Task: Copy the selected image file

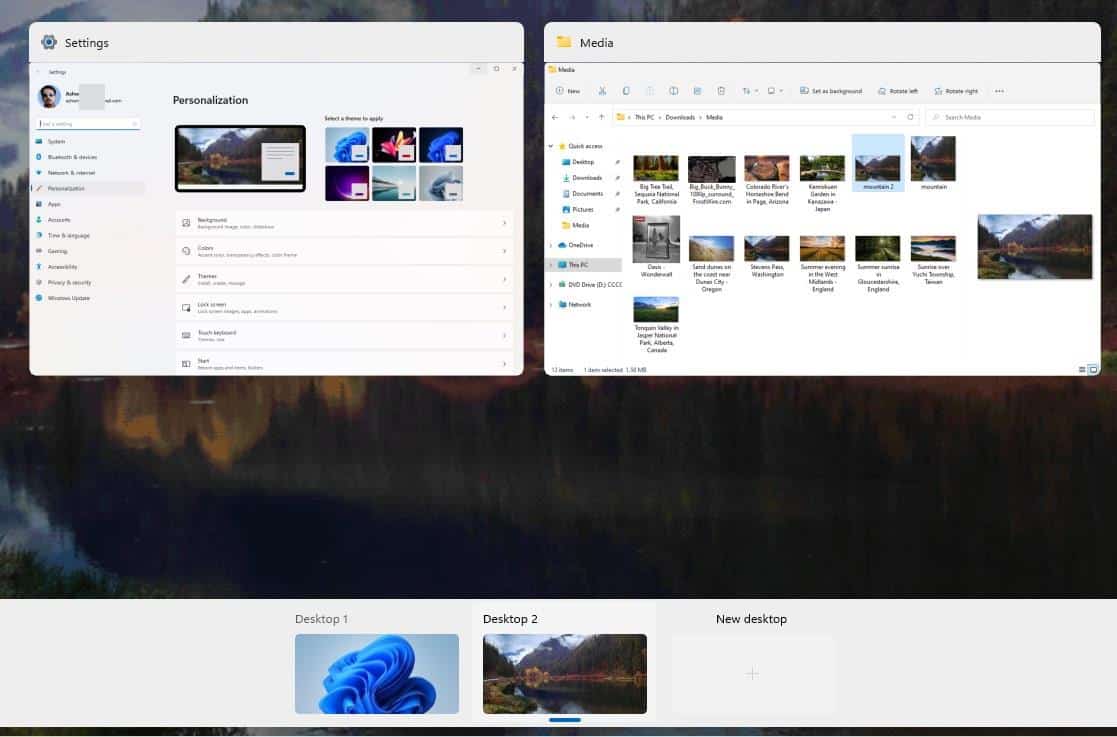Action: click(x=625, y=90)
